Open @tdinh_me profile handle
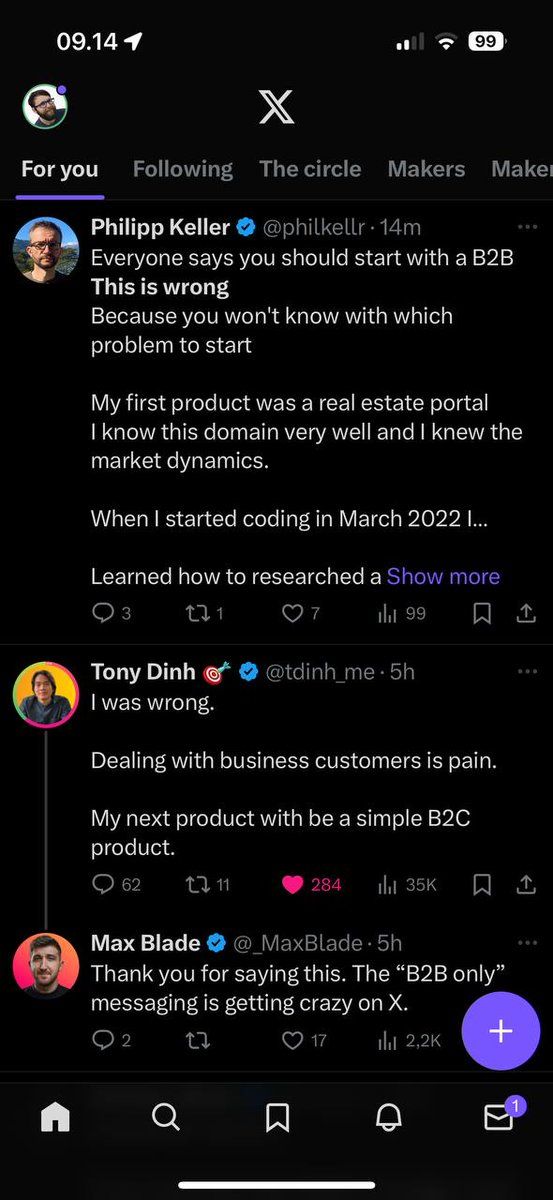Viewport: 553px width, 1200px height. [319, 672]
